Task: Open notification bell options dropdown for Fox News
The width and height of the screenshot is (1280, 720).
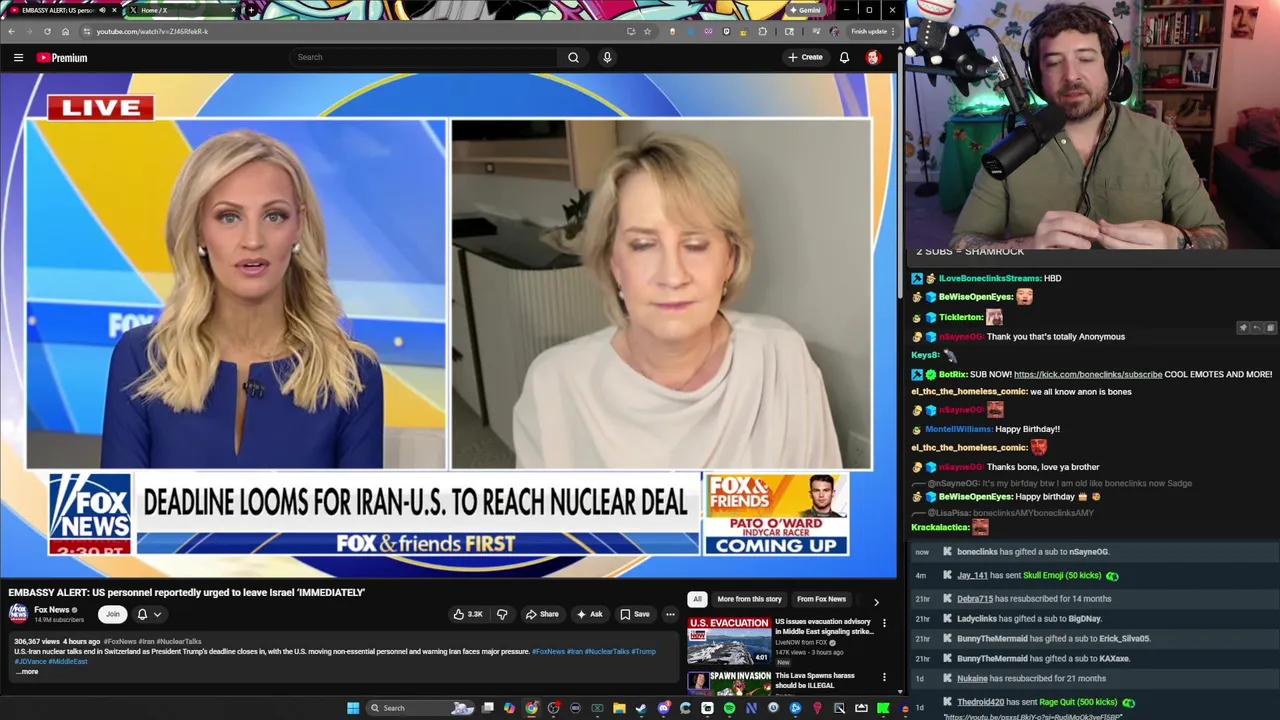Action: 149,614
